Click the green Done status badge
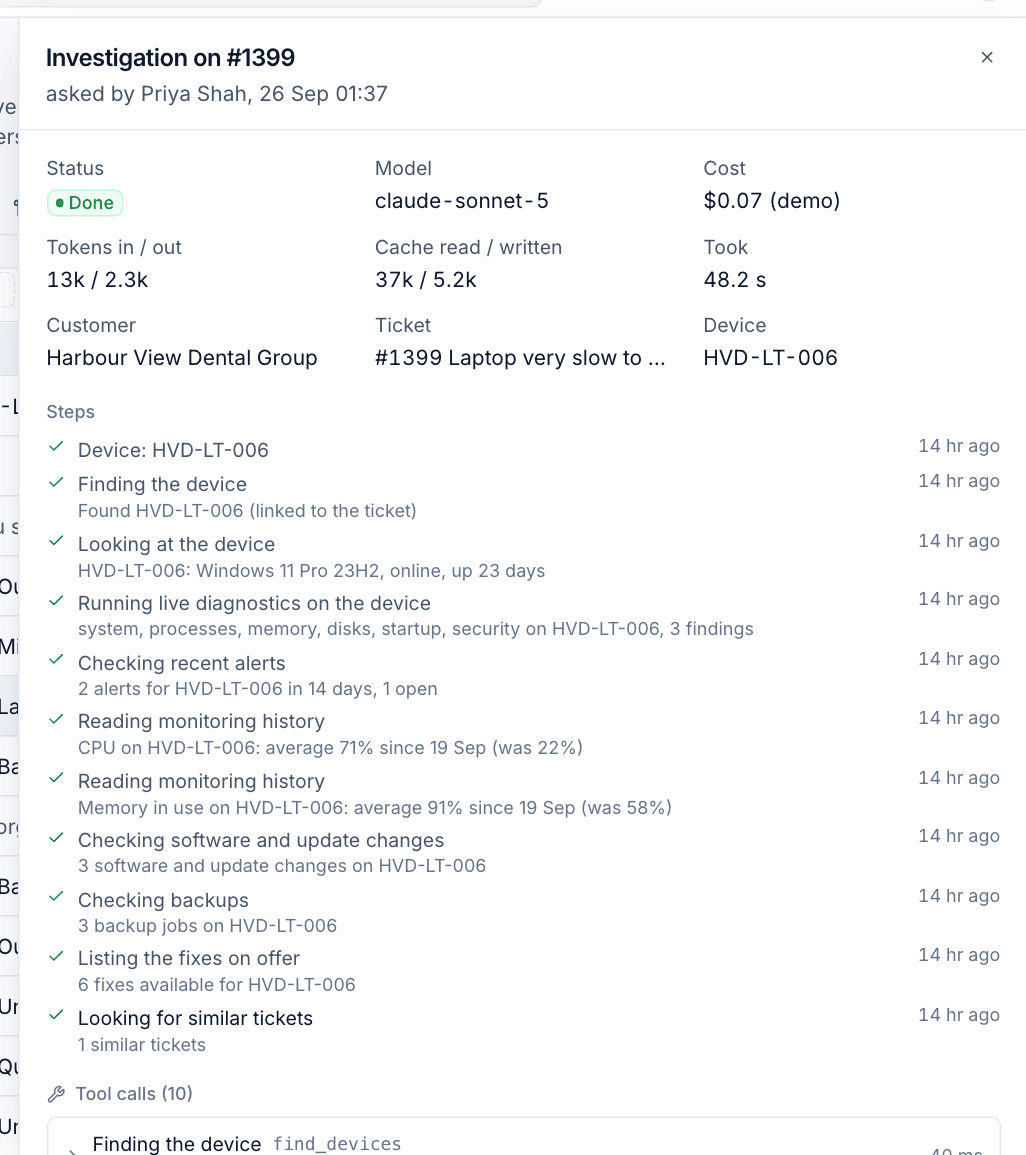Screen dimensions: 1026x1155 pyautogui.click(x=85, y=203)
